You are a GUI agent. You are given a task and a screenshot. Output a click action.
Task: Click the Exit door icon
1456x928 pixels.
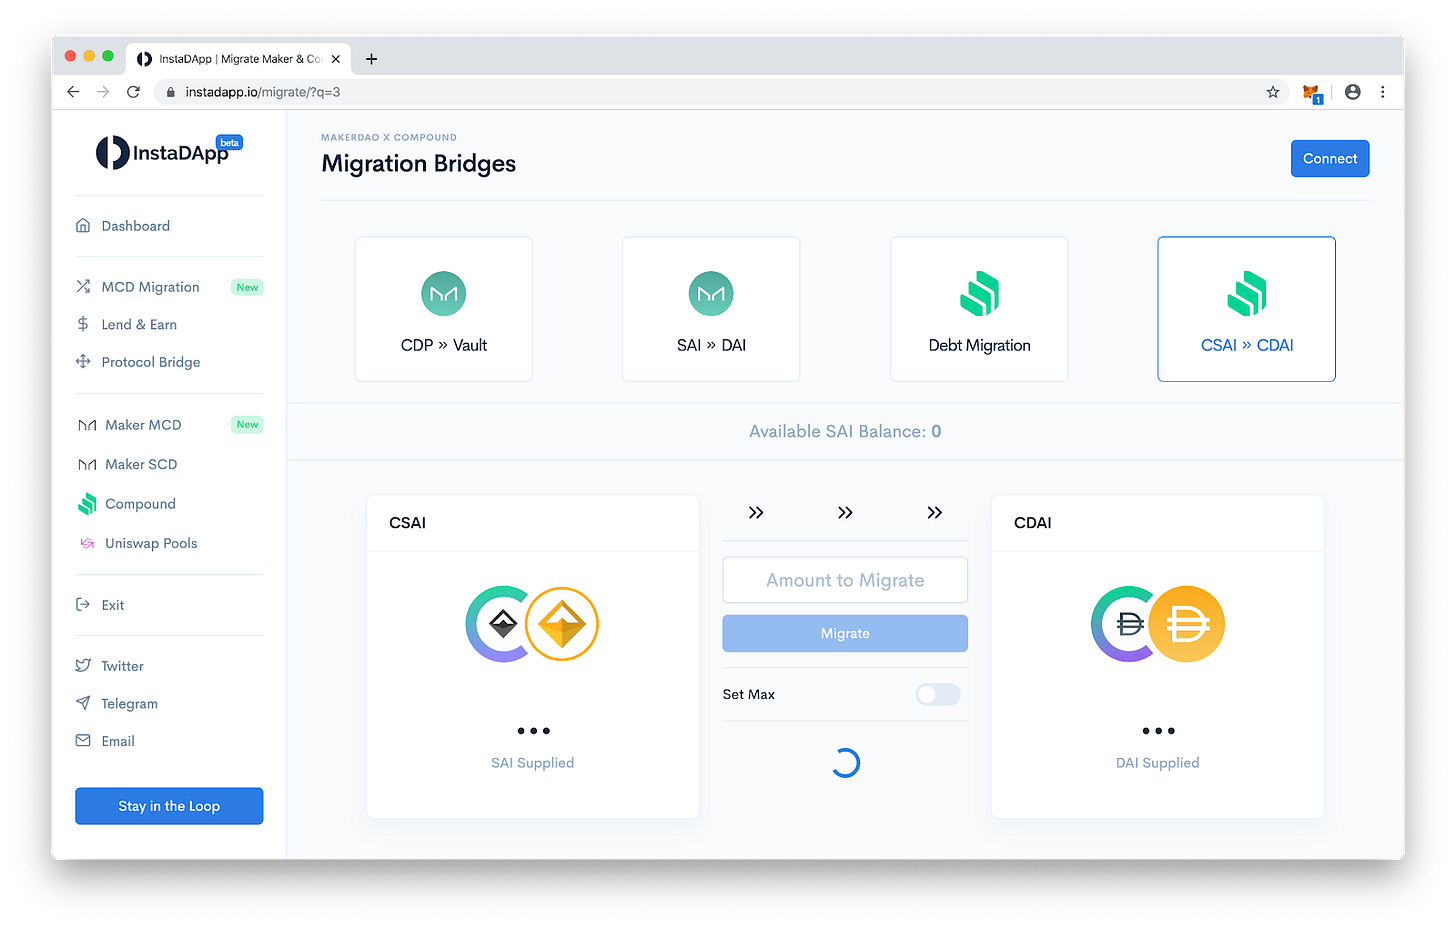[x=83, y=604]
